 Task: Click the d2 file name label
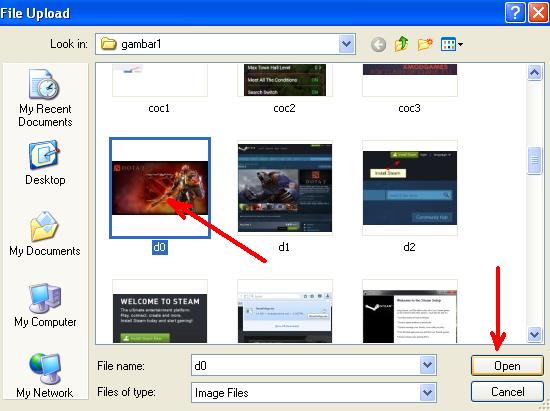click(409, 247)
